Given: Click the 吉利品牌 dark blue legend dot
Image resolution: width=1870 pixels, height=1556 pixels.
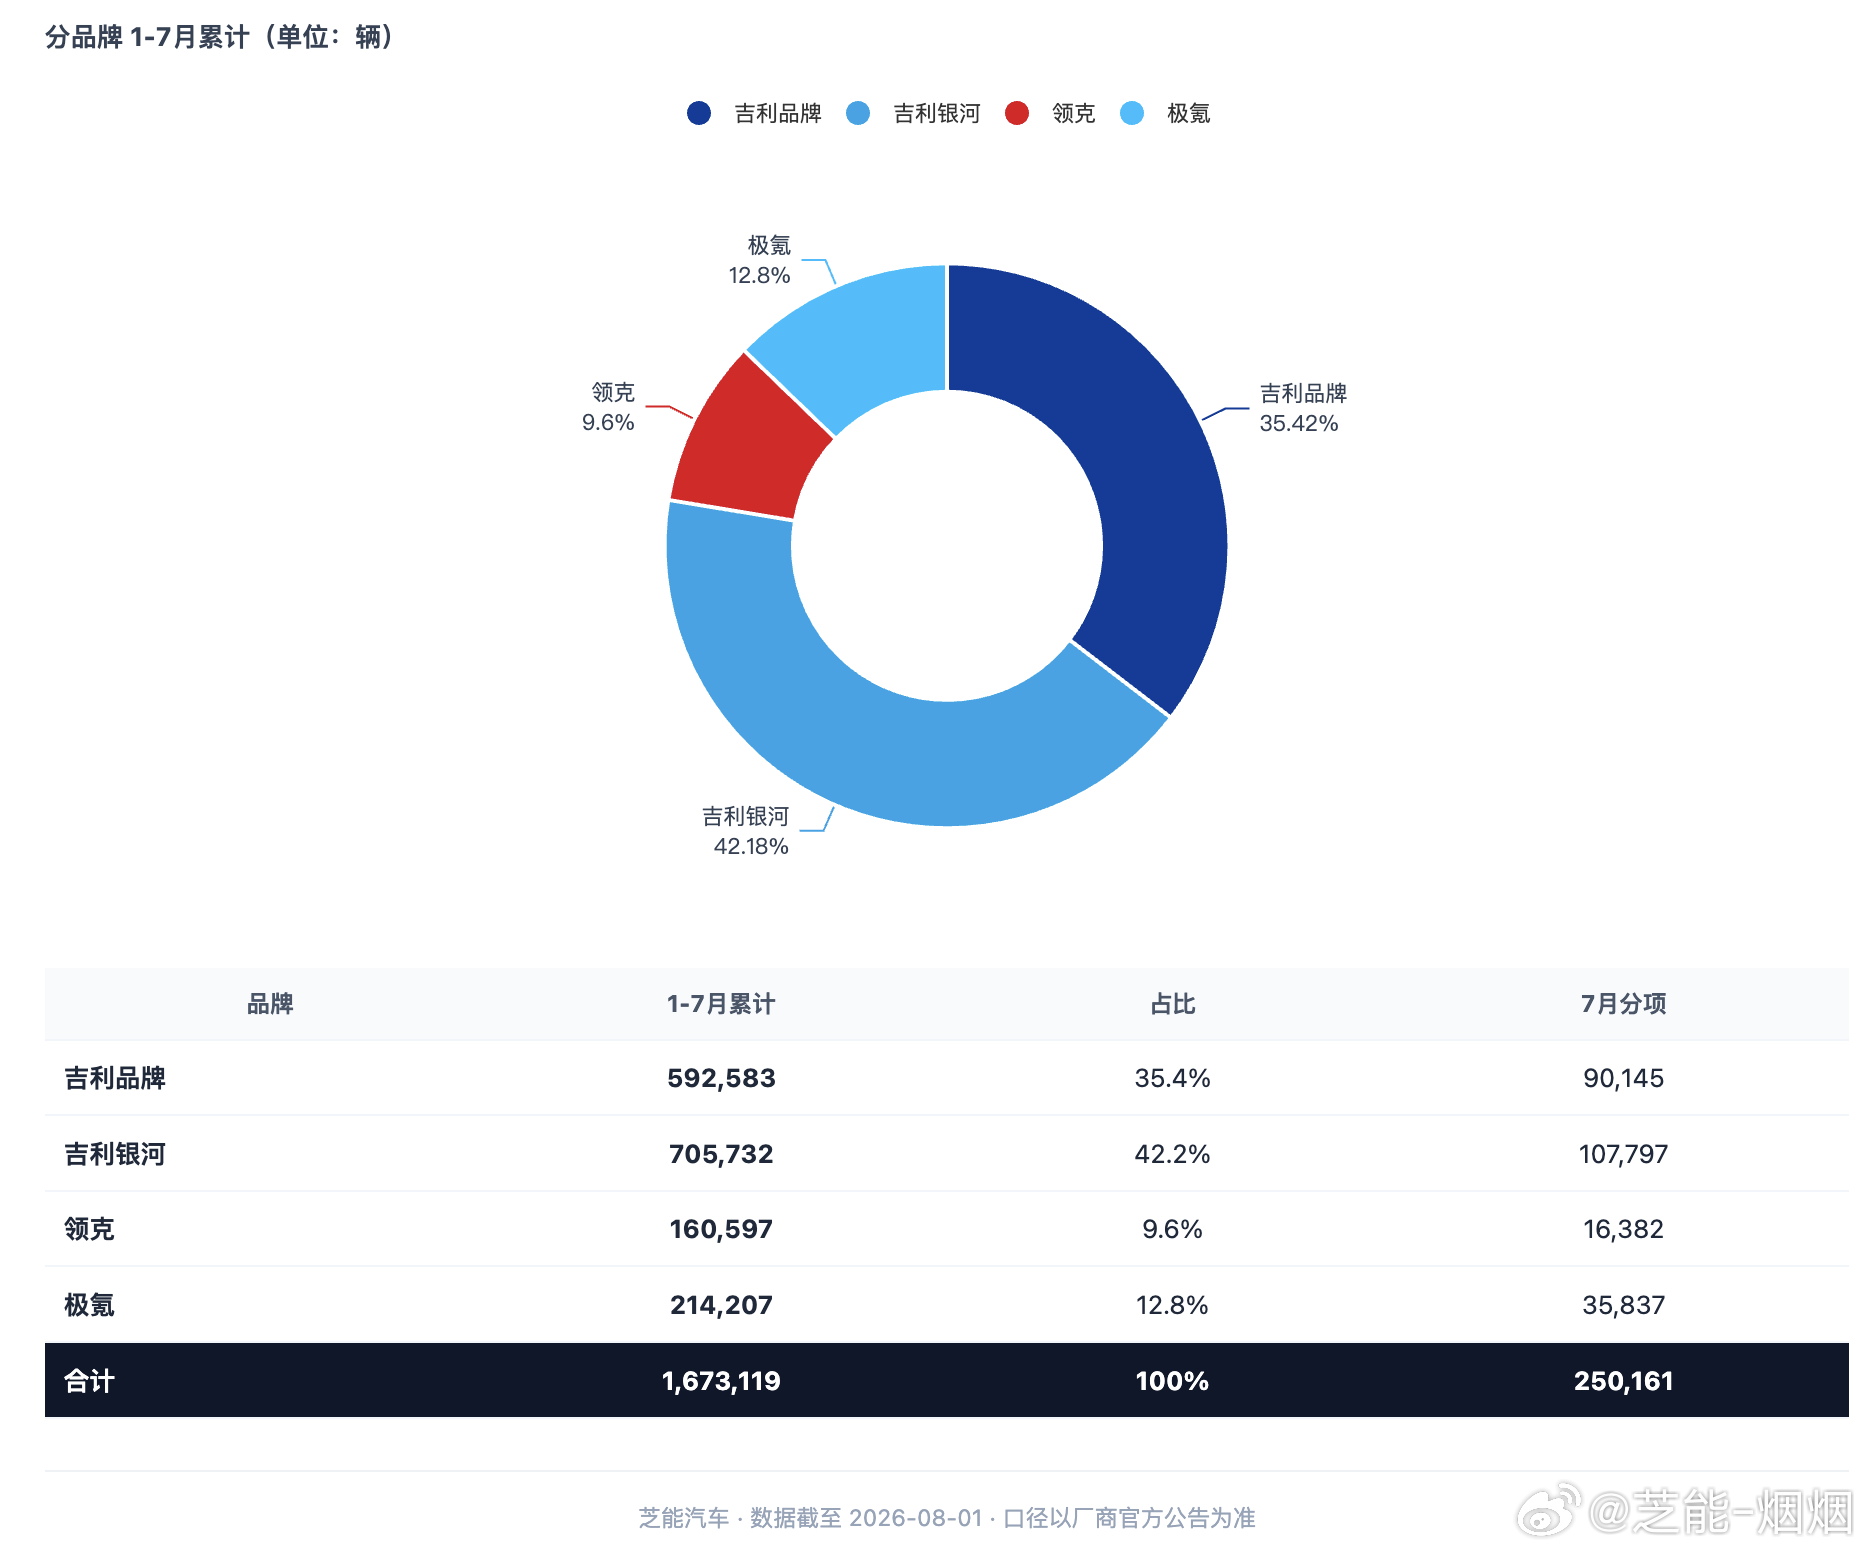Looking at the screenshot, I should 699,113.
